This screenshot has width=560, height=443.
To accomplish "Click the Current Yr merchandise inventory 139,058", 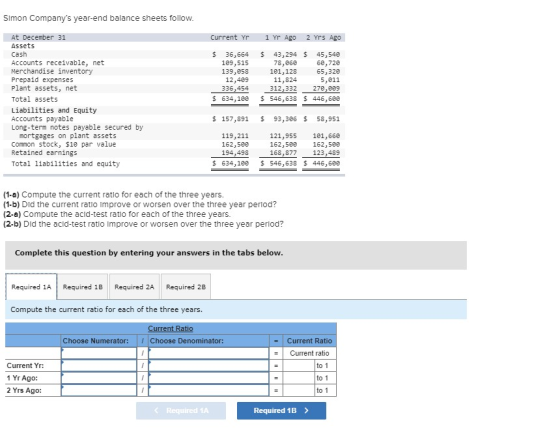I will (235, 71).
